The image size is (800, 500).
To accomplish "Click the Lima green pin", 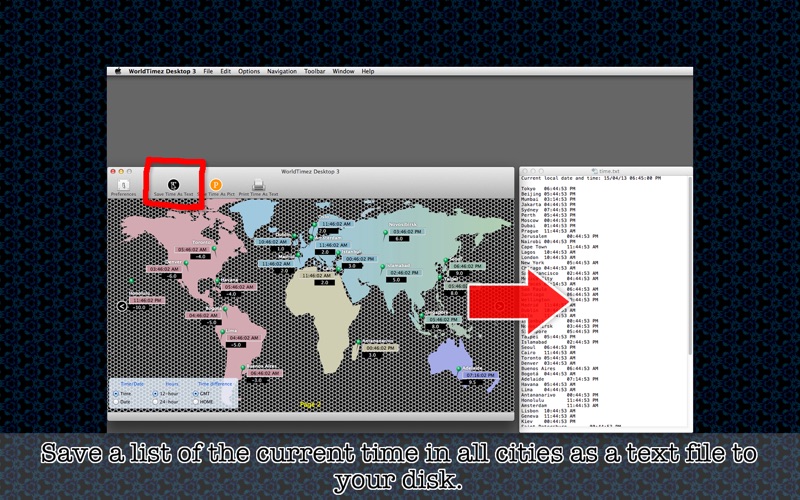I will (x=222, y=333).
